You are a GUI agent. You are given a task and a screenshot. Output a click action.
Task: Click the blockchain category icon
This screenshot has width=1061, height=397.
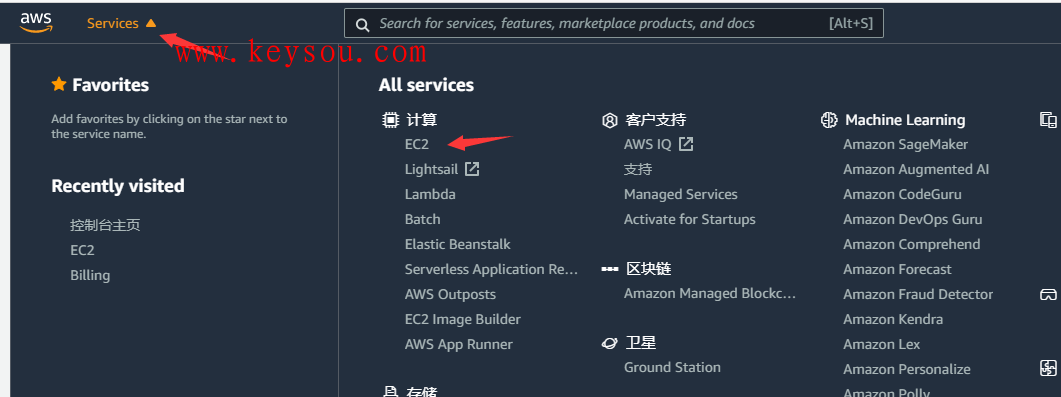[x=610, y=269]
